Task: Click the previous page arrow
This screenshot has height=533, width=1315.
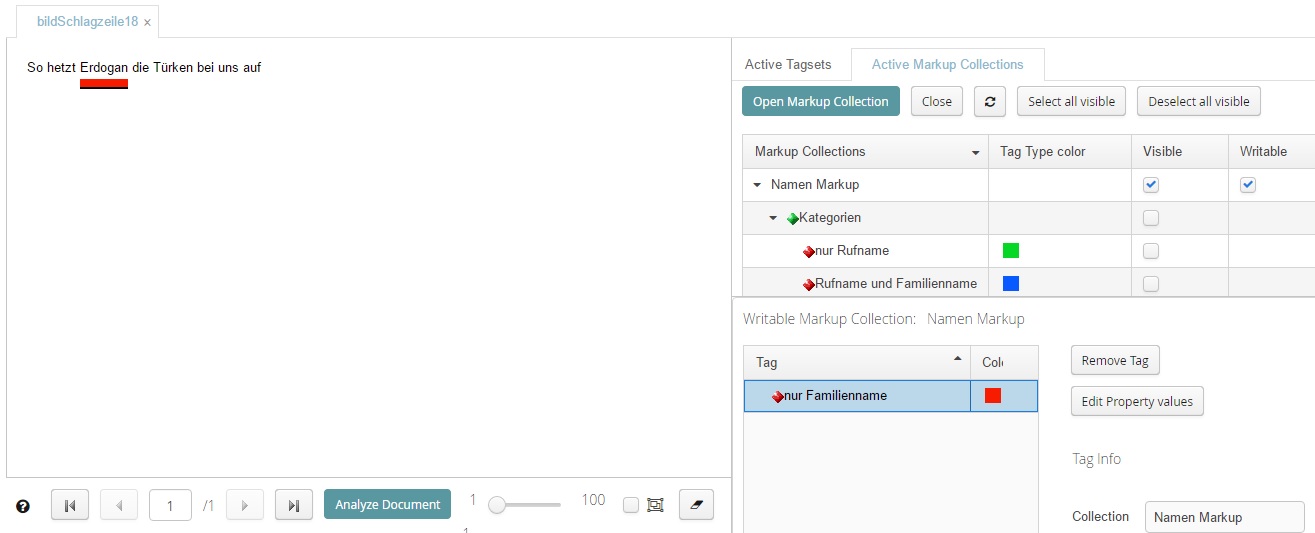Action: (x=119, y=505)
